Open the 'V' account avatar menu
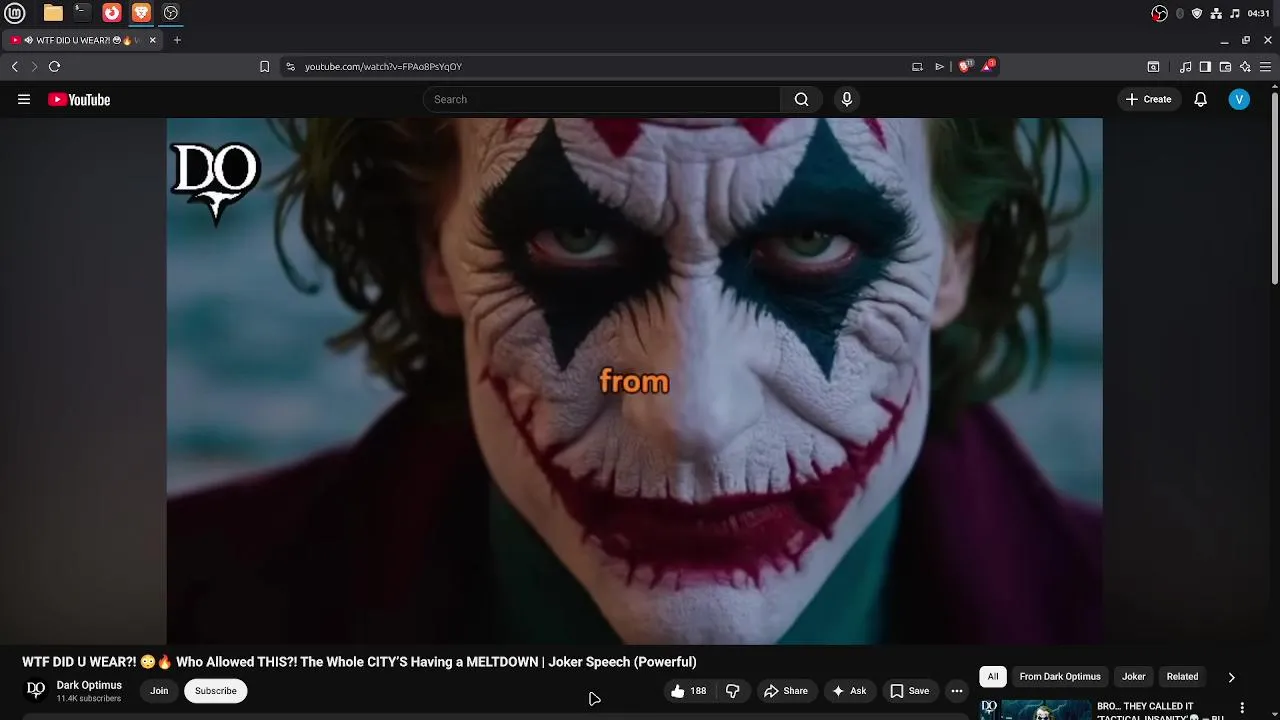Viewport: 1280px width, 720px height. (1239, 99)
